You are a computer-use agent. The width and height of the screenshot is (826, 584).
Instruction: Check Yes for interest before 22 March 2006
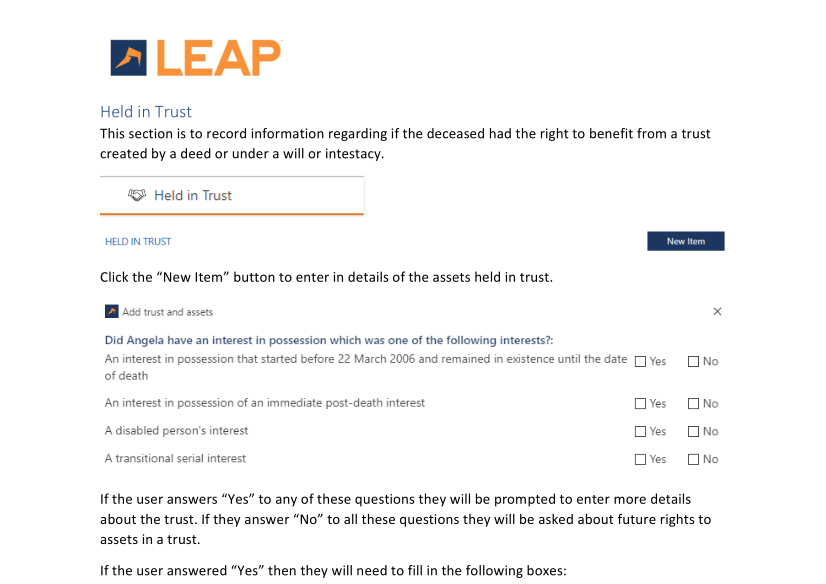[640, 362]
